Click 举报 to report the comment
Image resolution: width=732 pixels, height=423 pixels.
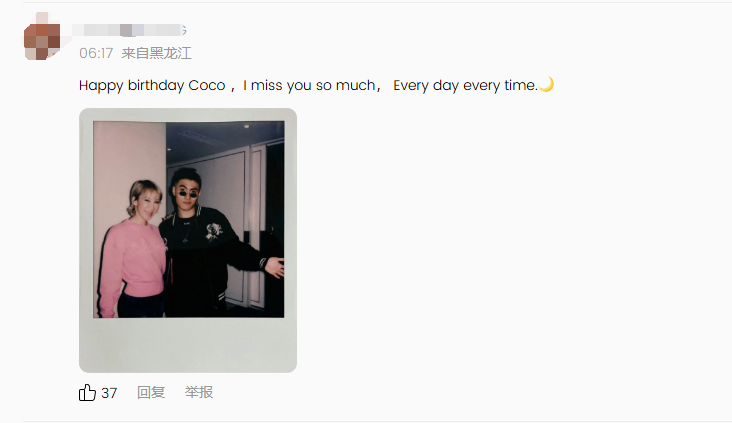coord(199,392)
